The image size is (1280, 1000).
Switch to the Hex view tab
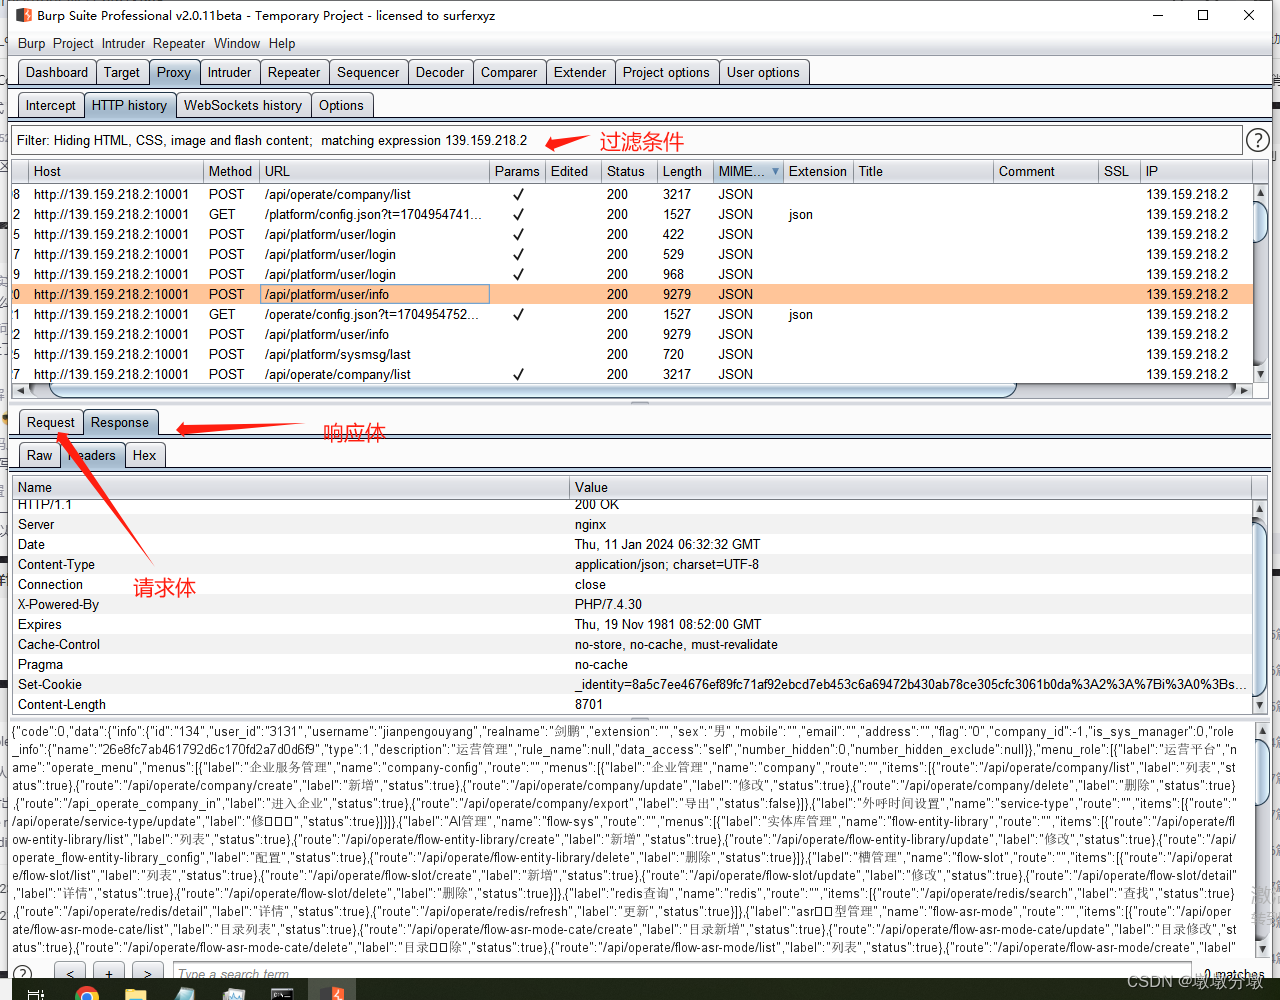click(x=145, y=455)
